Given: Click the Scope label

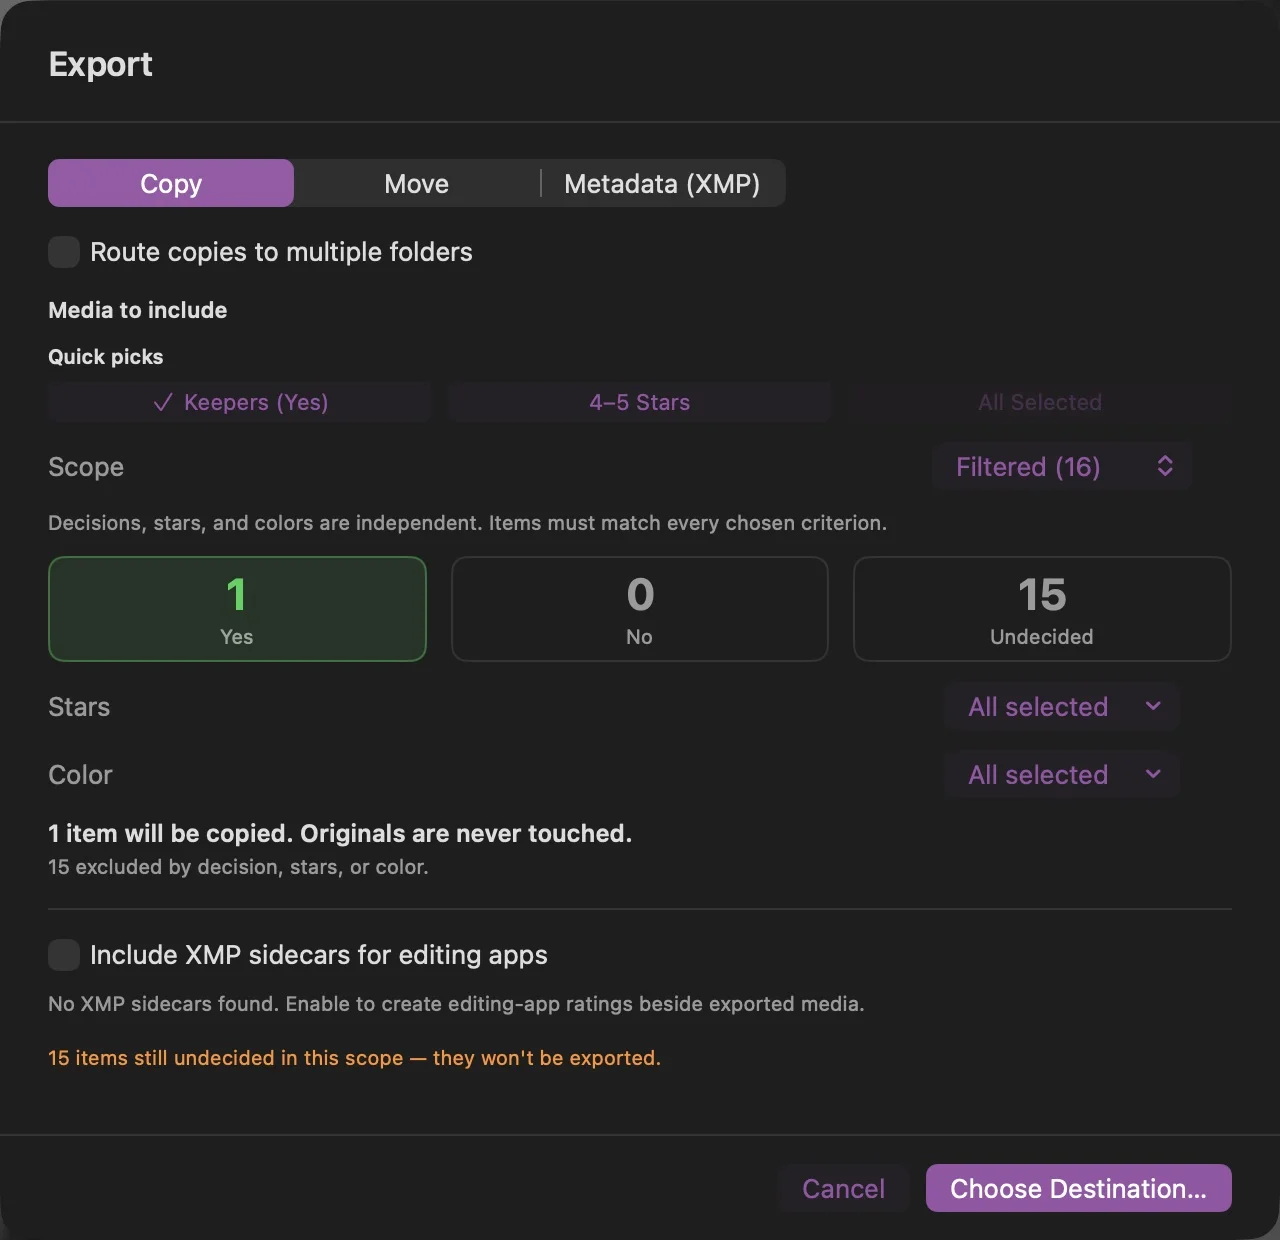Looking at the screenshot, I should (x=86, y=467).
